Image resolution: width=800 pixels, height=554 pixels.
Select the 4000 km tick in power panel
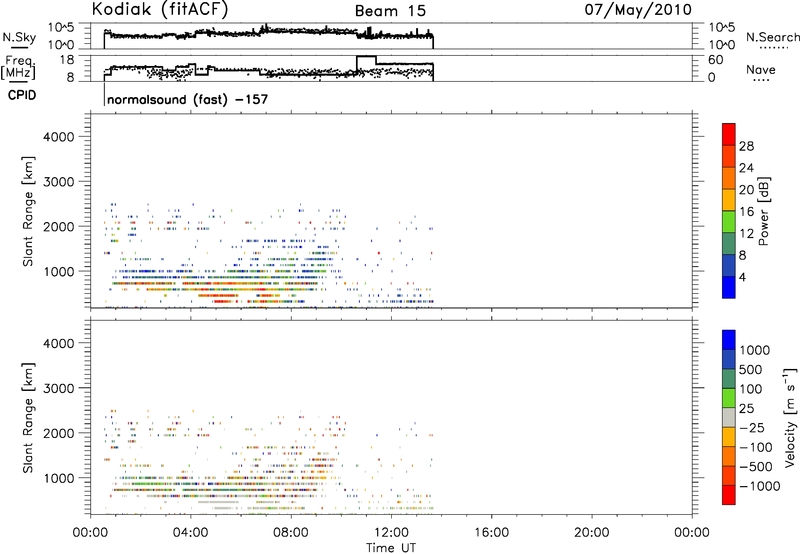(58, 137)
